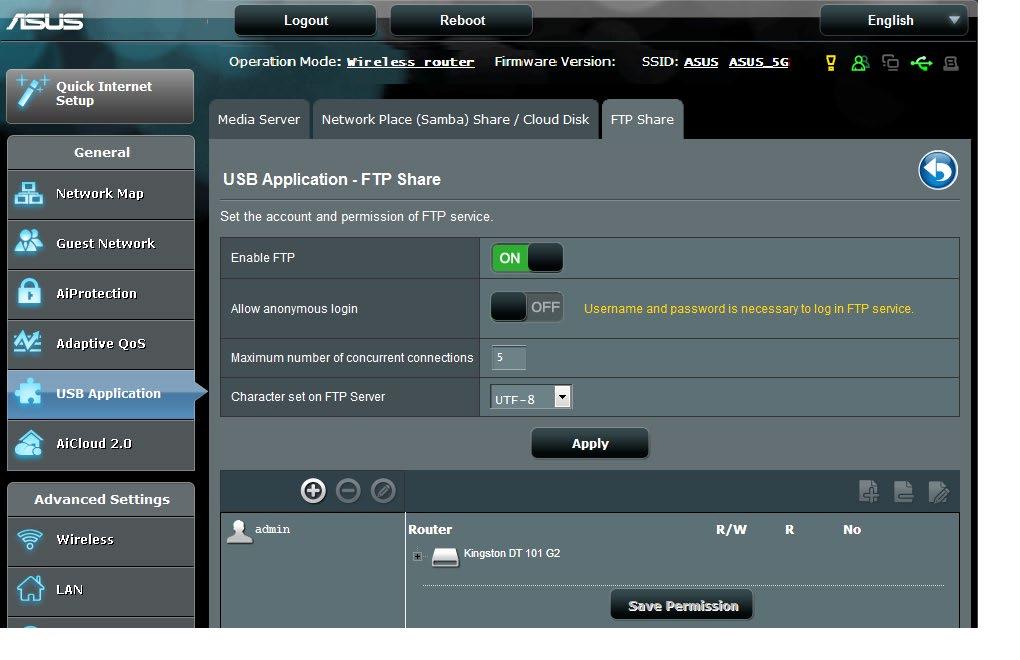Click the delete folder icon
This screenshot has height=660, width=1020.
click(904, 492)
